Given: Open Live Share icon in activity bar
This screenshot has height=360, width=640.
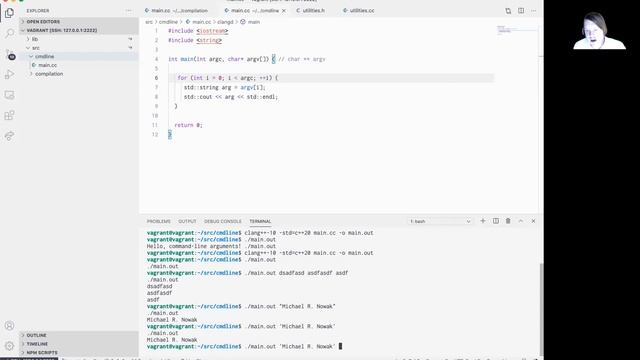Looking at the screenshot, I should coord(9,136).
